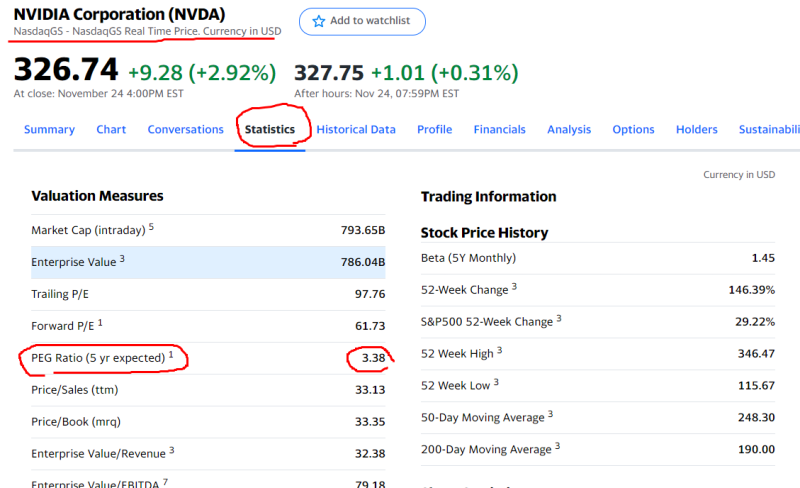This screenshot has width=800, height=488.
Task: Select the Trailing P/E label
Action: click(60, 294)
